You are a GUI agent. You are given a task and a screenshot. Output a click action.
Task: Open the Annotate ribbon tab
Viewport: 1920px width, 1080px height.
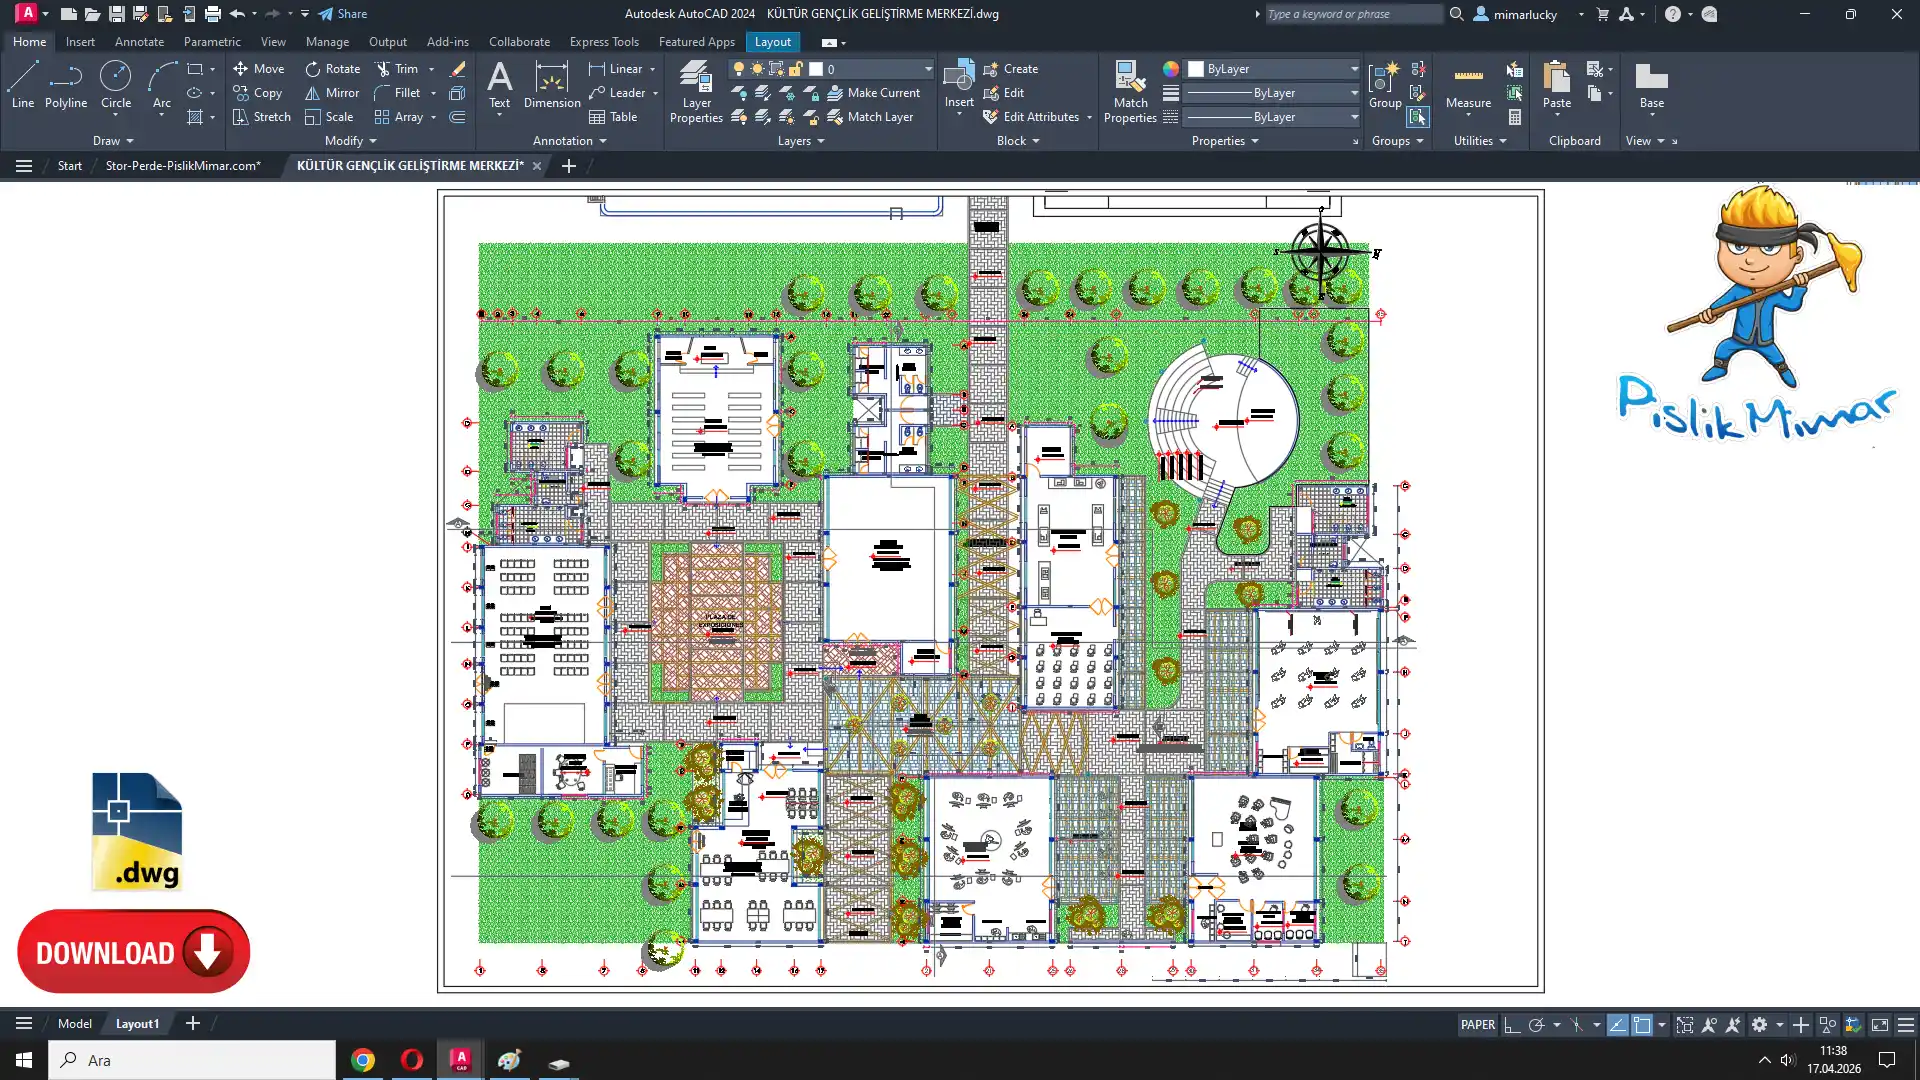(139, 42)
